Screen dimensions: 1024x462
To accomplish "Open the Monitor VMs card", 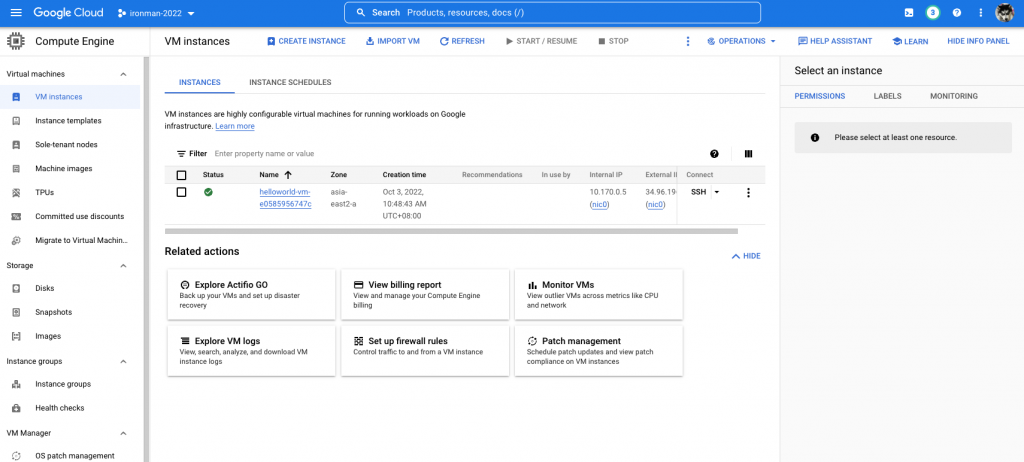I will pyautogui.click(x=599, y=295).
